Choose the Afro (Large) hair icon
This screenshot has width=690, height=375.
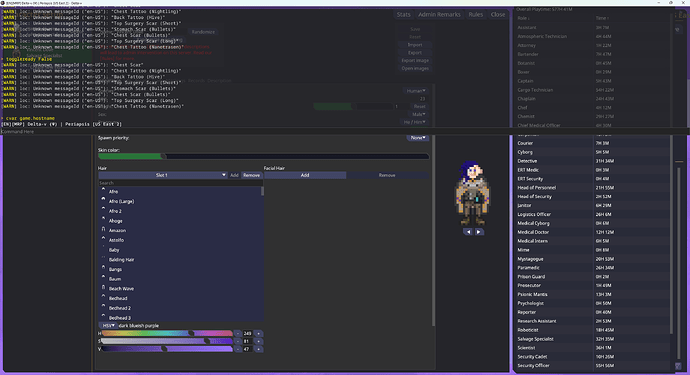[x=103, y=200]
